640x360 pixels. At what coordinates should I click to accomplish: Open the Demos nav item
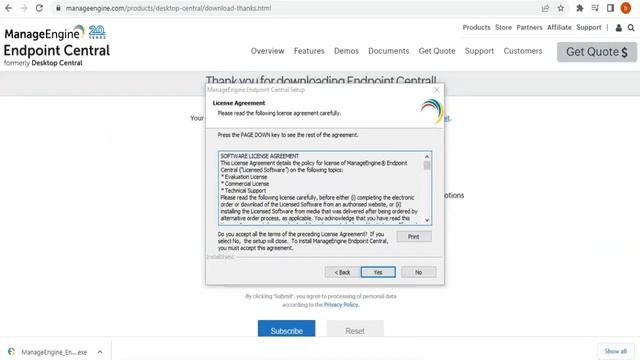point(346,51)
